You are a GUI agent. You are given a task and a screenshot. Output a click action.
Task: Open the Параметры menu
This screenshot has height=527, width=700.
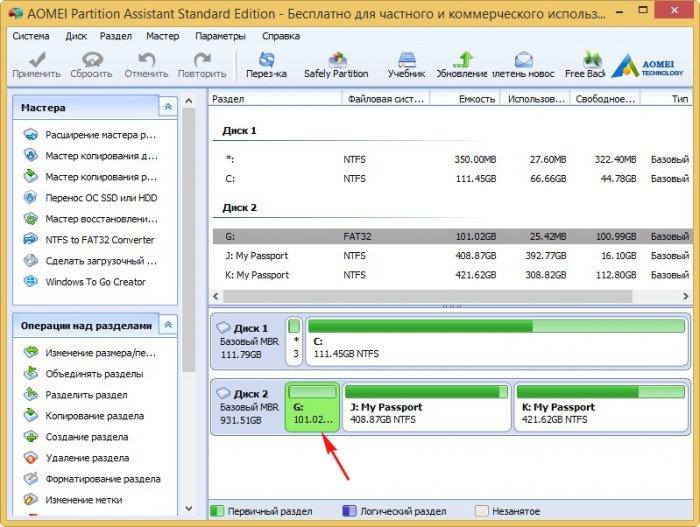221,36
